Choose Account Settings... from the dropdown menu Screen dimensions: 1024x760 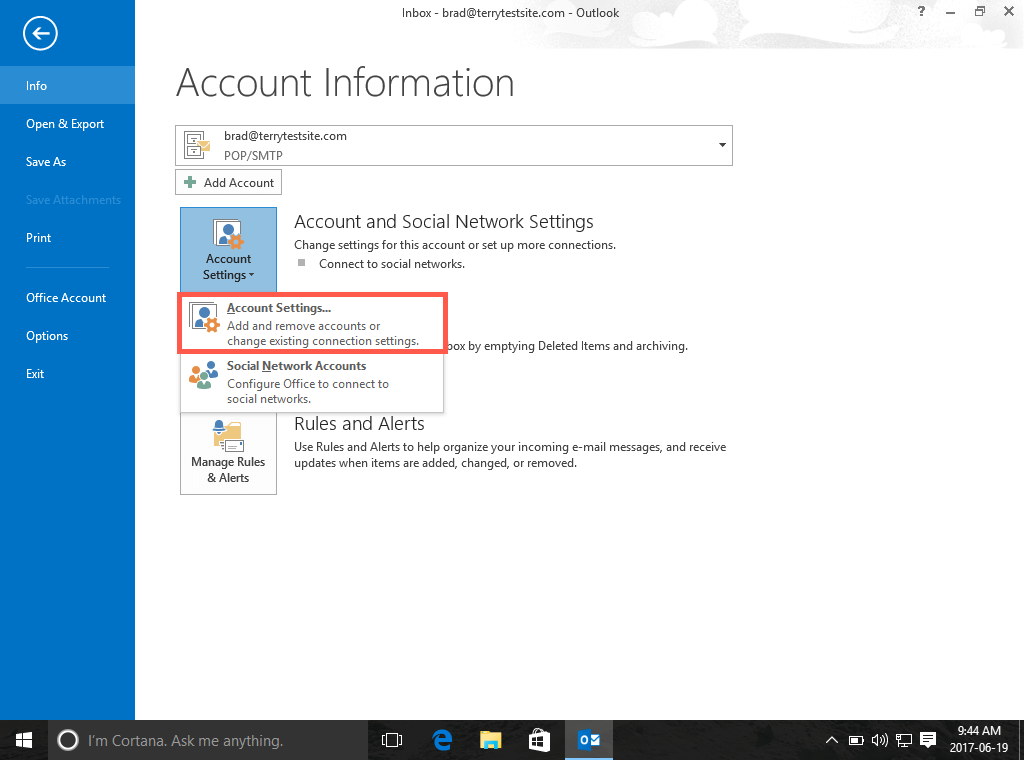(x=312, y=324)
